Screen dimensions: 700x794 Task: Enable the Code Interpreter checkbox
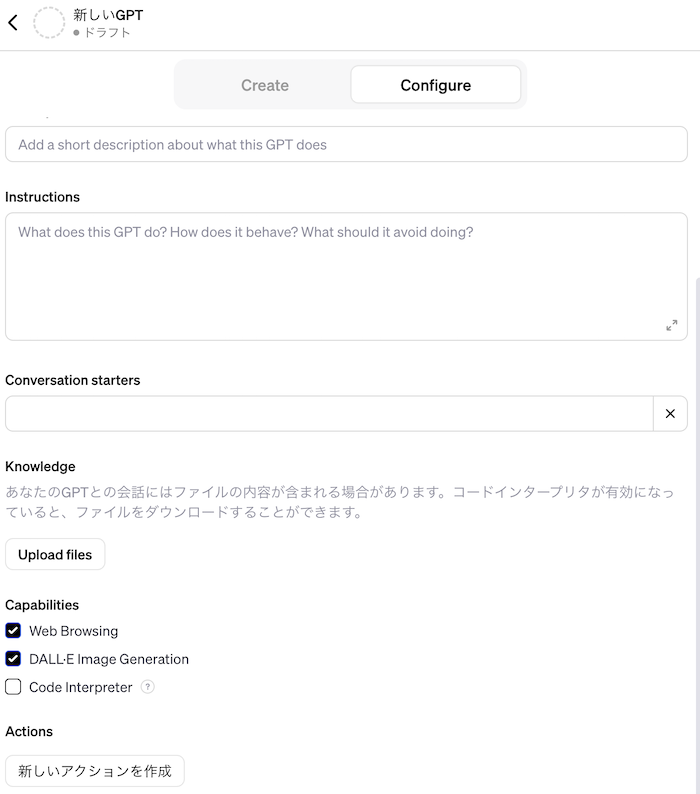point(13,687)
